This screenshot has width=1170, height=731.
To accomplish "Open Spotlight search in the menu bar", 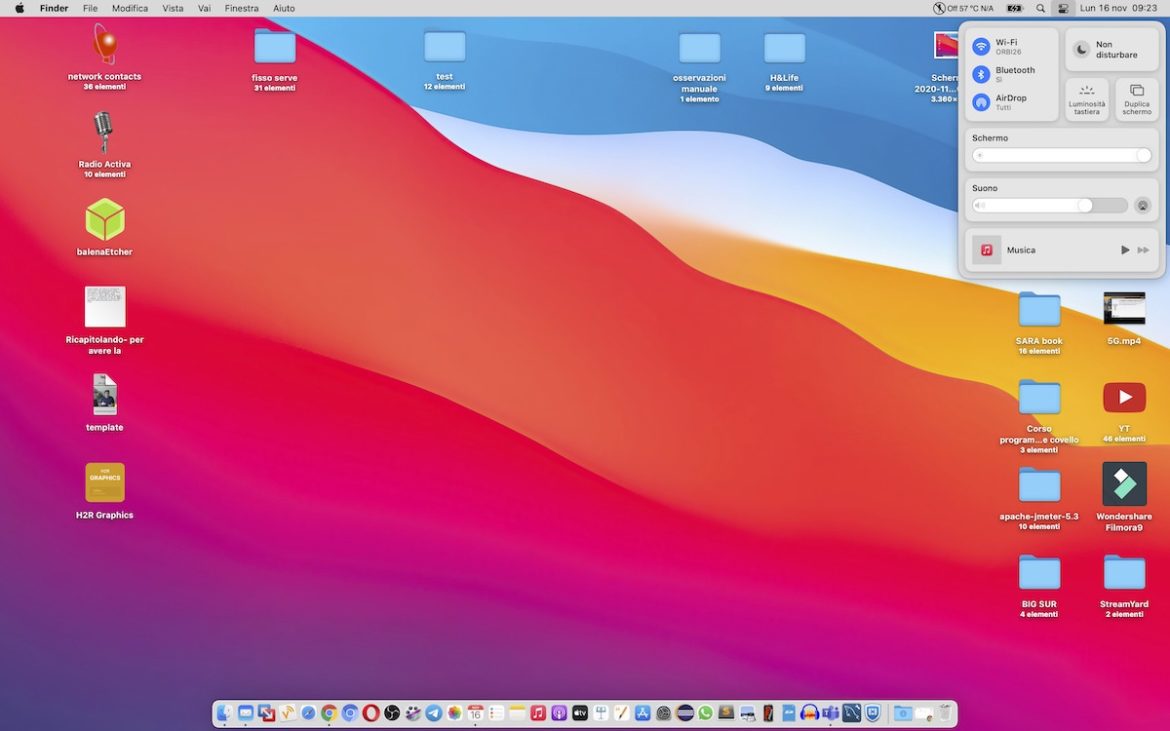I will coord(1040,8).
